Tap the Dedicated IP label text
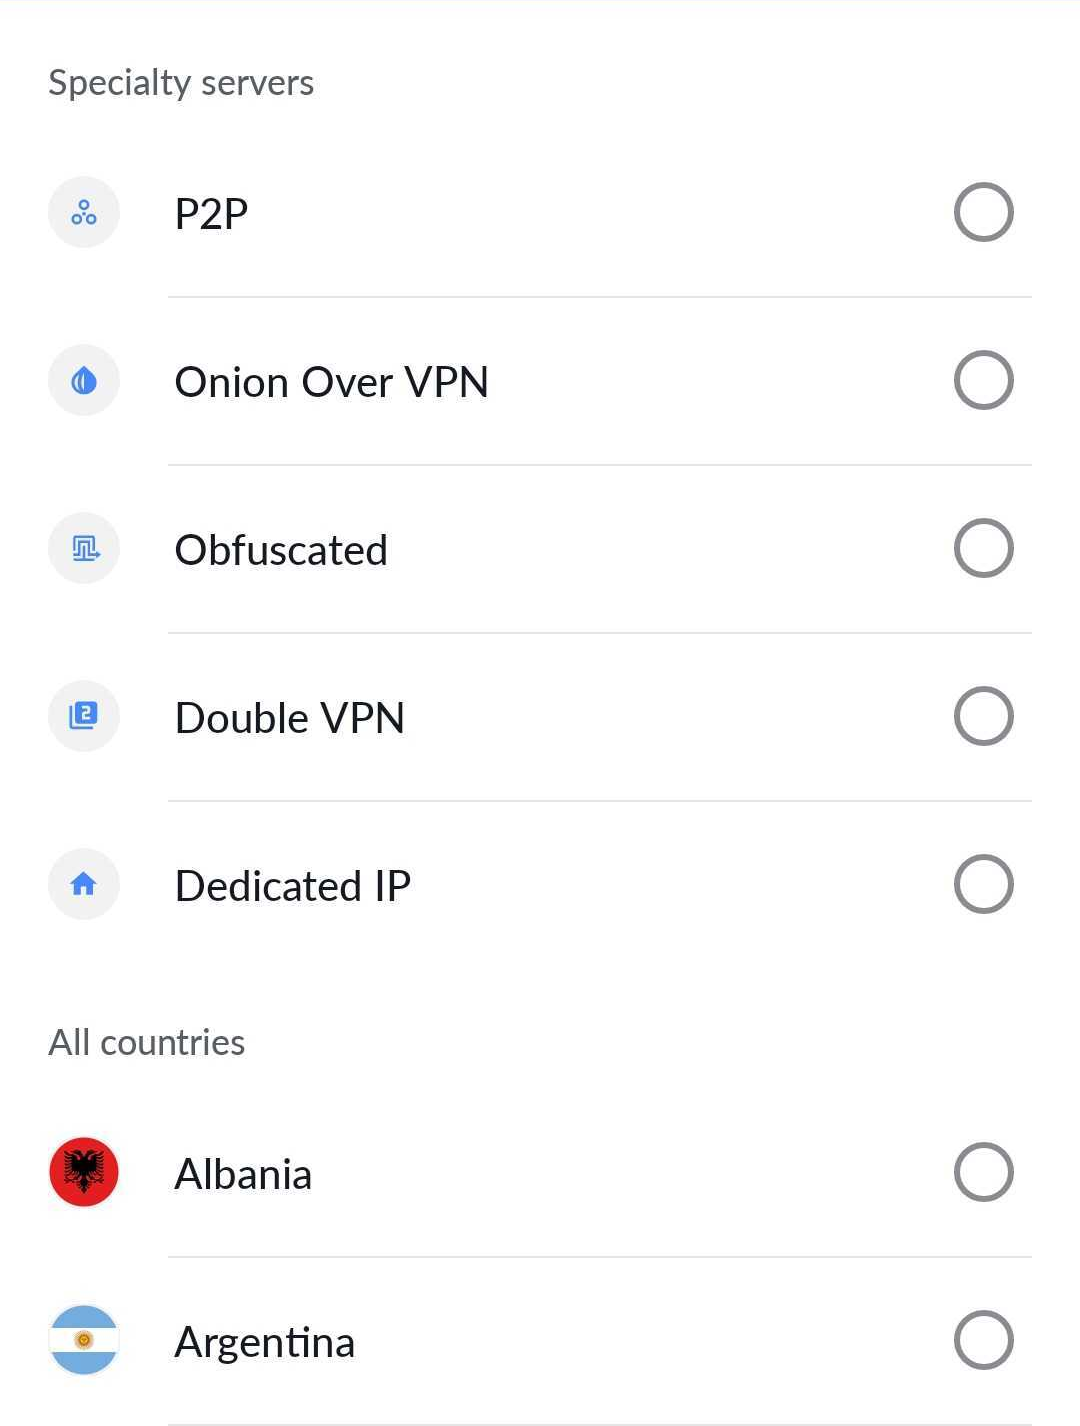The width and height of the screenshot is (1080, 1426). point(292,886)
